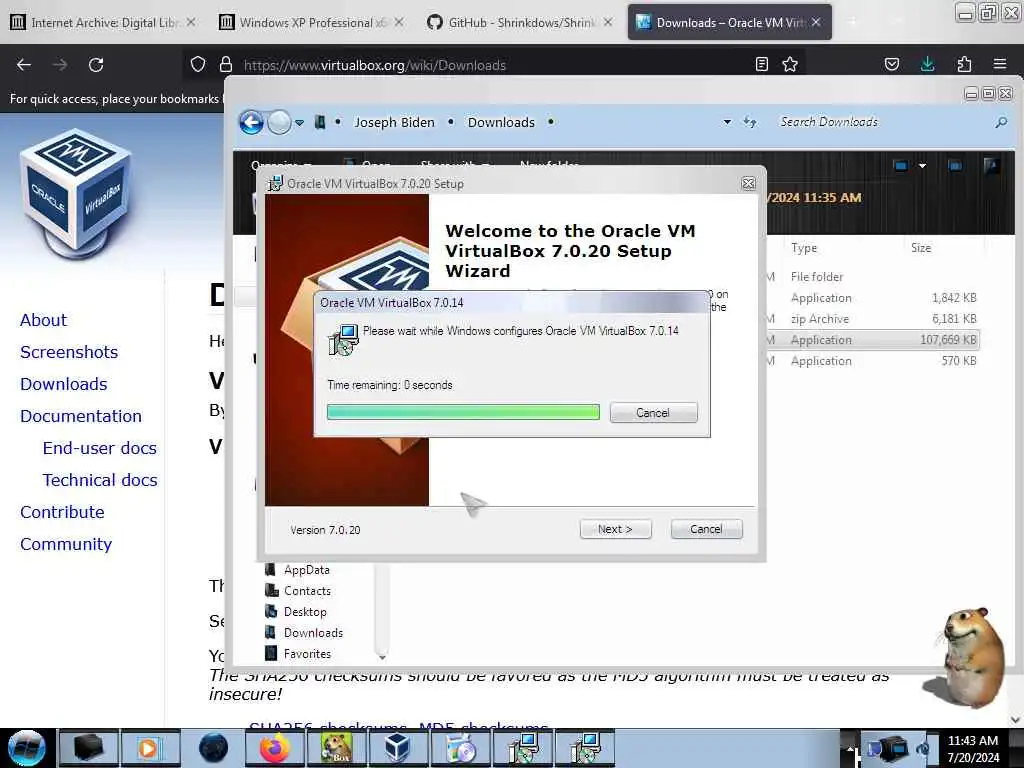Click the explorer search magnifier icon
Viewport: 1024px width, 768px height.
1001,122
